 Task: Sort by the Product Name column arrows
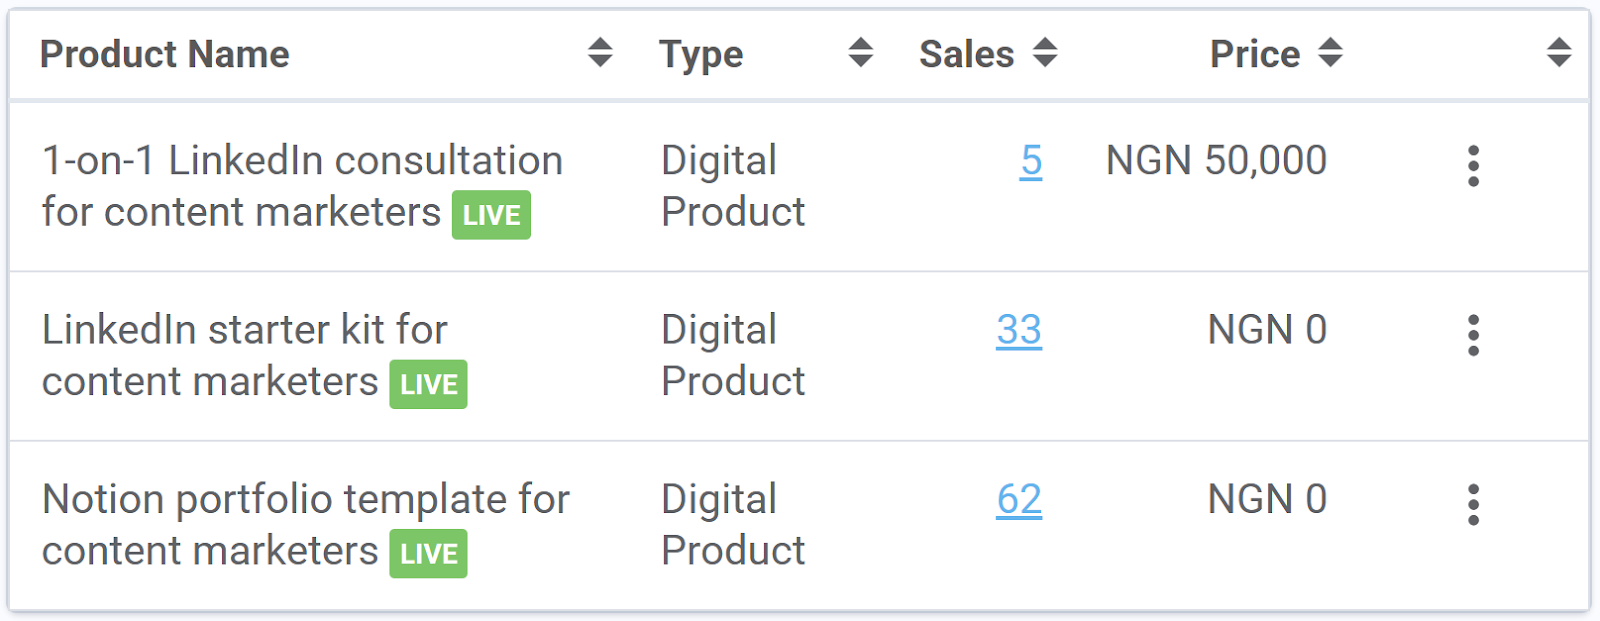tap(600, 53)
